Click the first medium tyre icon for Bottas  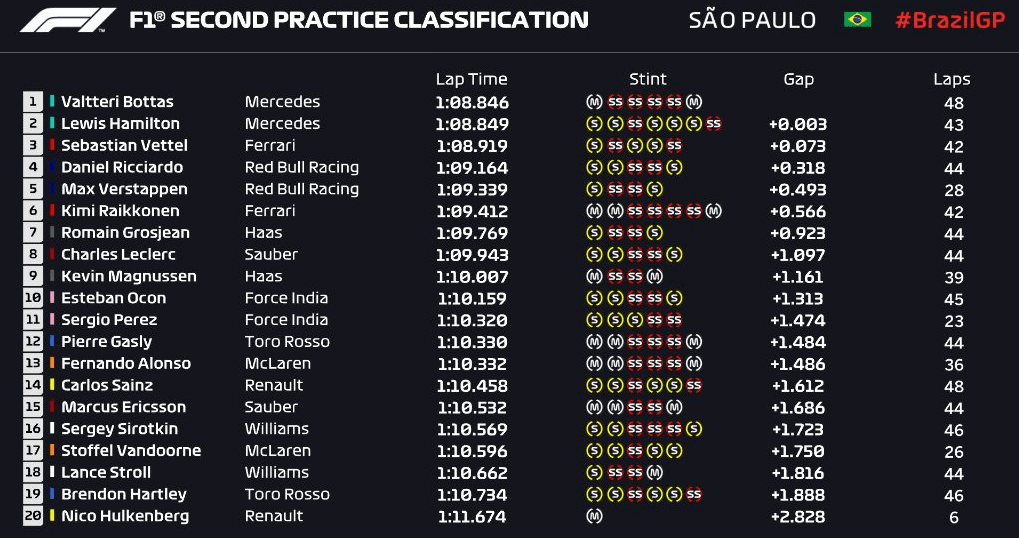click(x=594, y=102)
